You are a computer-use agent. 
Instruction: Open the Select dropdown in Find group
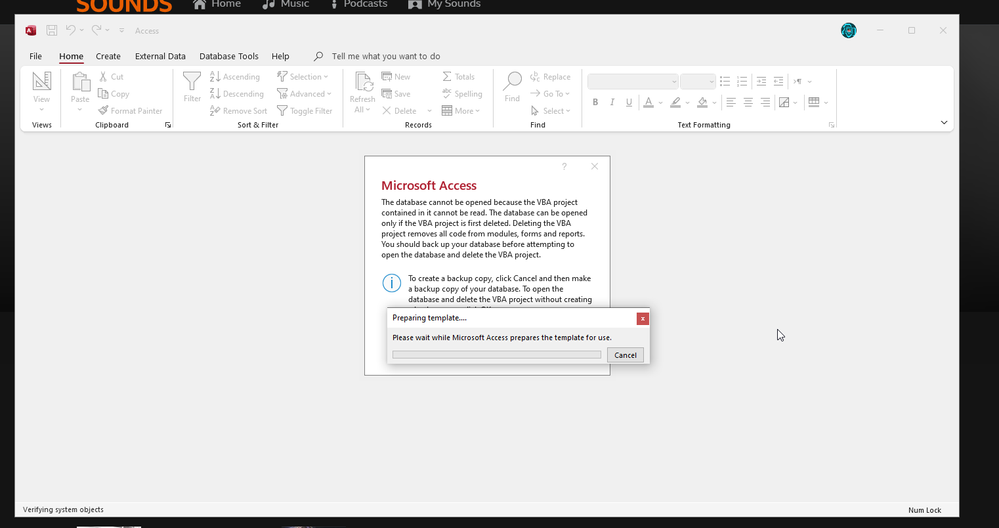pos(550,111)
